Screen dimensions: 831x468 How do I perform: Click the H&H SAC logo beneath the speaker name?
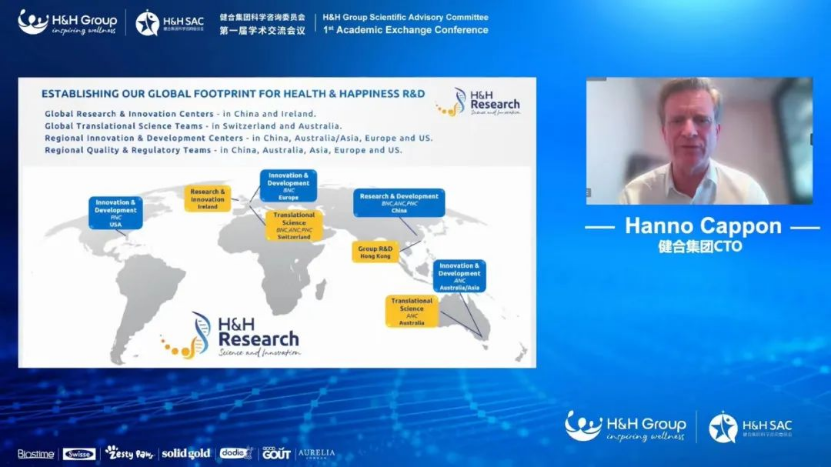click(x=750, y=427)
